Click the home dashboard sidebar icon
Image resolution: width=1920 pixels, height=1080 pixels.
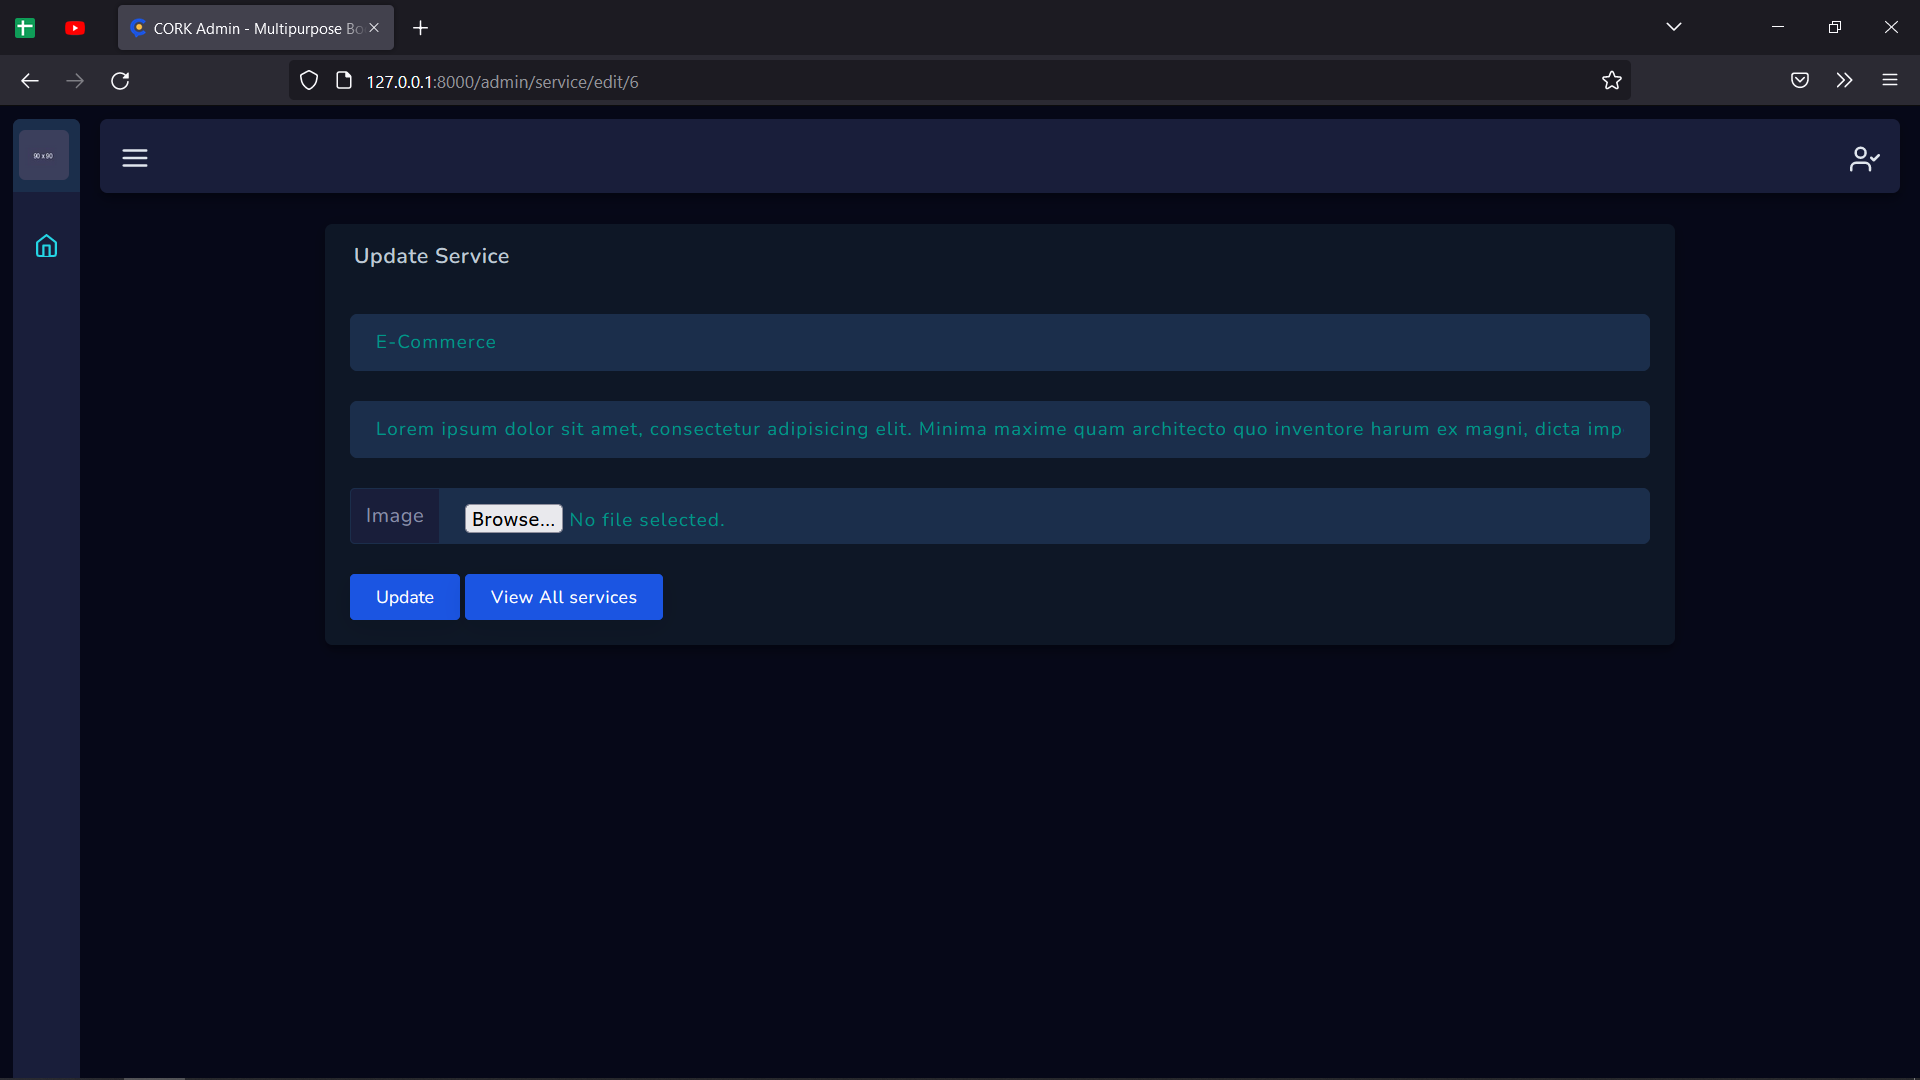click(46, 246)
